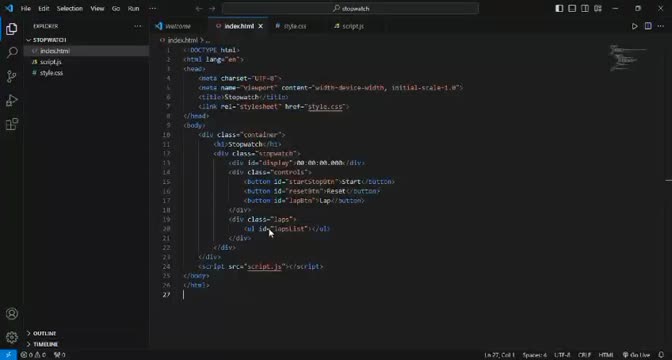Open the Manage gear icon

pyautogui.click(x=12, y=337)
